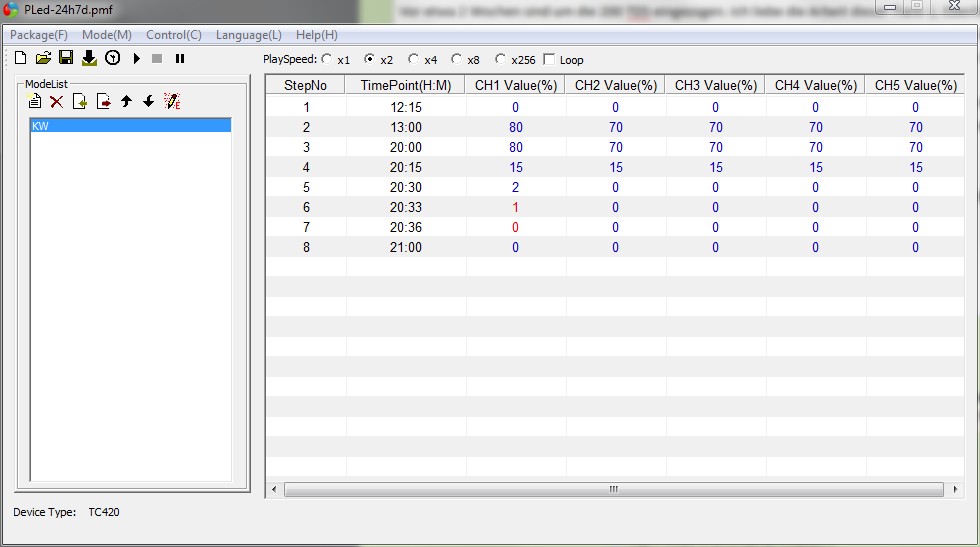Delete the mode with the red X
Image resolution: width=980 pixels, height=547 pixels.
[x=57, y=101]
